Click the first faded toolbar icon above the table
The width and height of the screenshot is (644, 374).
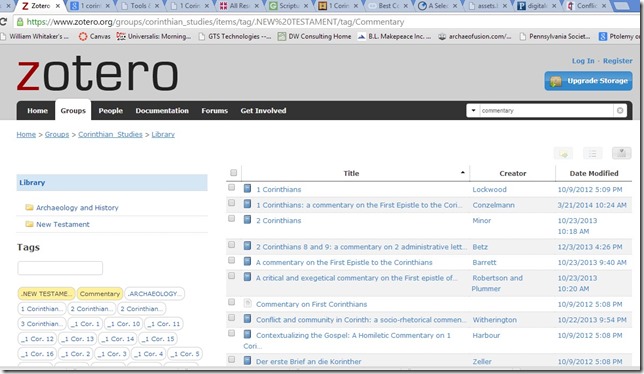point(564,154)
